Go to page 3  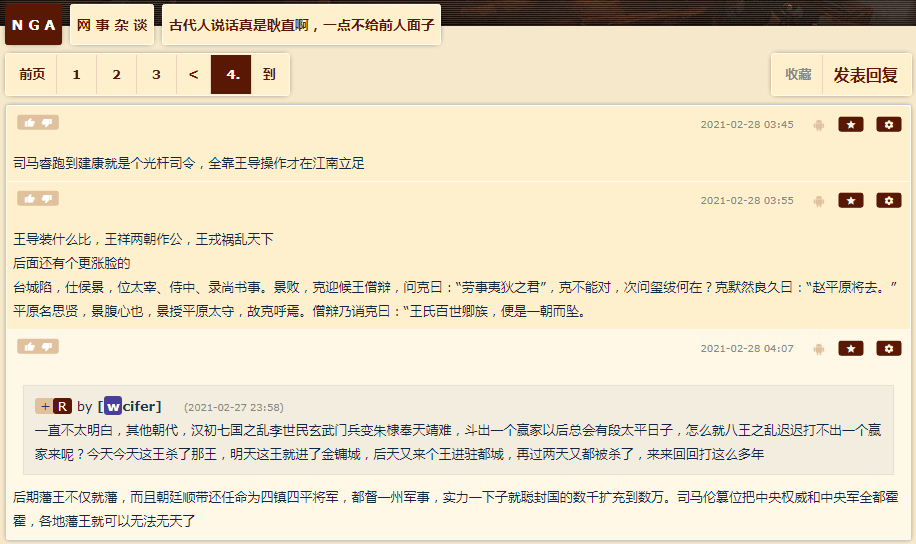[x=156, y=74]
